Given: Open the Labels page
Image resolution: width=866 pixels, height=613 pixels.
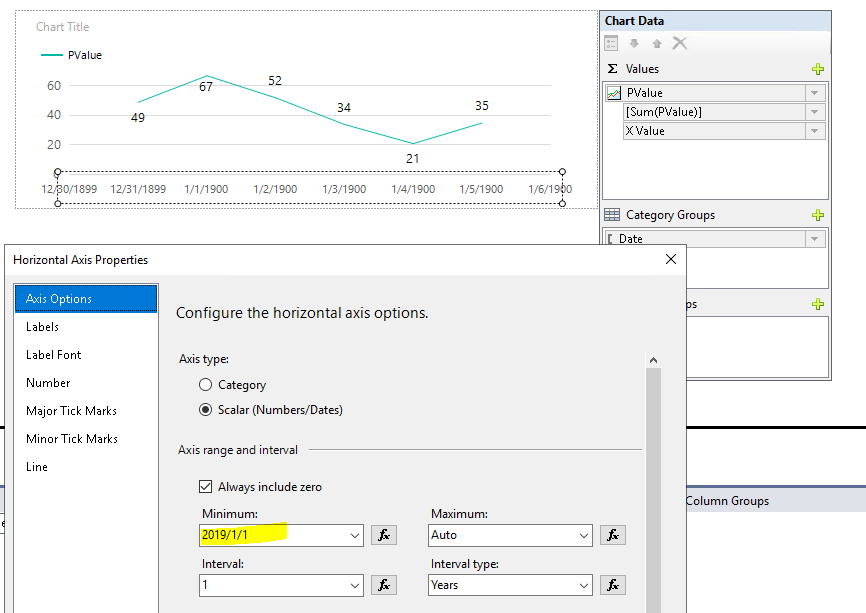Looking at the screenshot, I should tap(86, 327).
